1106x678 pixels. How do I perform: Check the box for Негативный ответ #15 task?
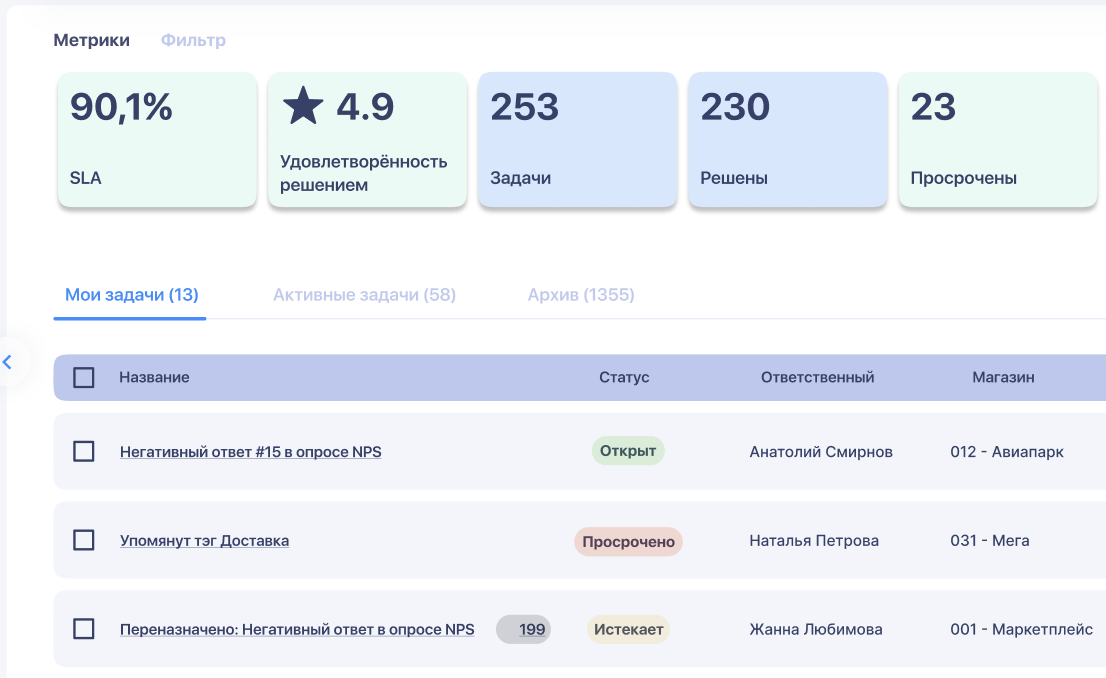(84, 452)
